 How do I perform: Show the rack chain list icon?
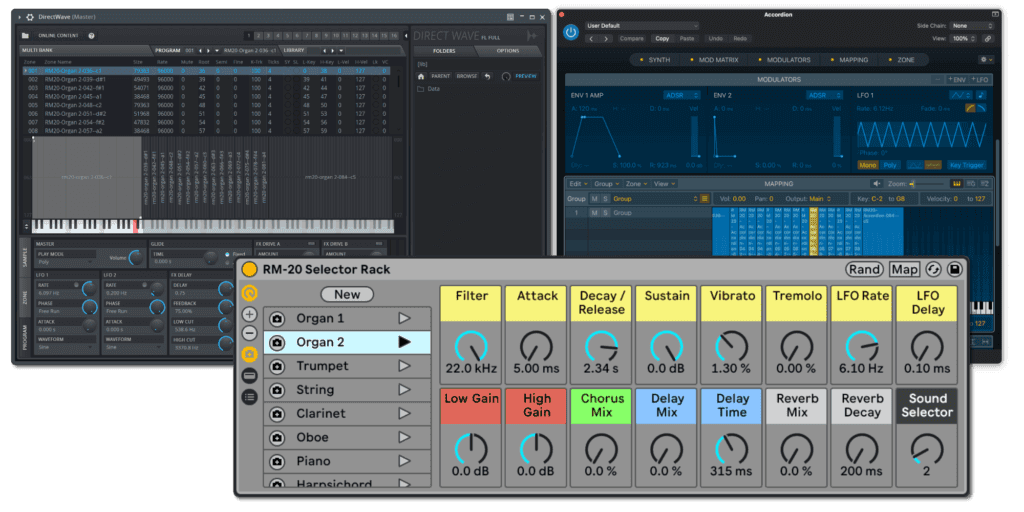[249, 396]
